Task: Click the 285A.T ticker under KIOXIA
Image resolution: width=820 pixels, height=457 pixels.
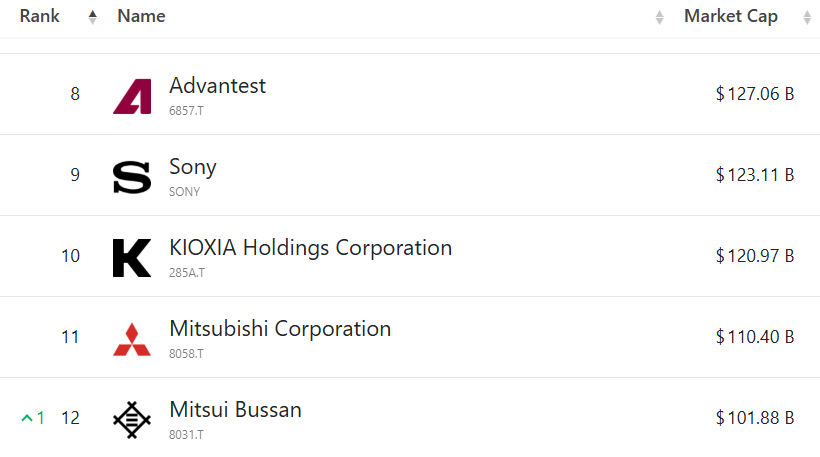Action: (x=186, y=272)
